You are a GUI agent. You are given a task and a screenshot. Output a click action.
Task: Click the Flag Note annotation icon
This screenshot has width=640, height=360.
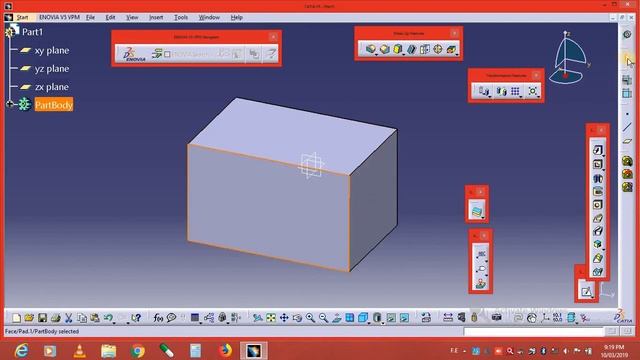coord(482,269)
